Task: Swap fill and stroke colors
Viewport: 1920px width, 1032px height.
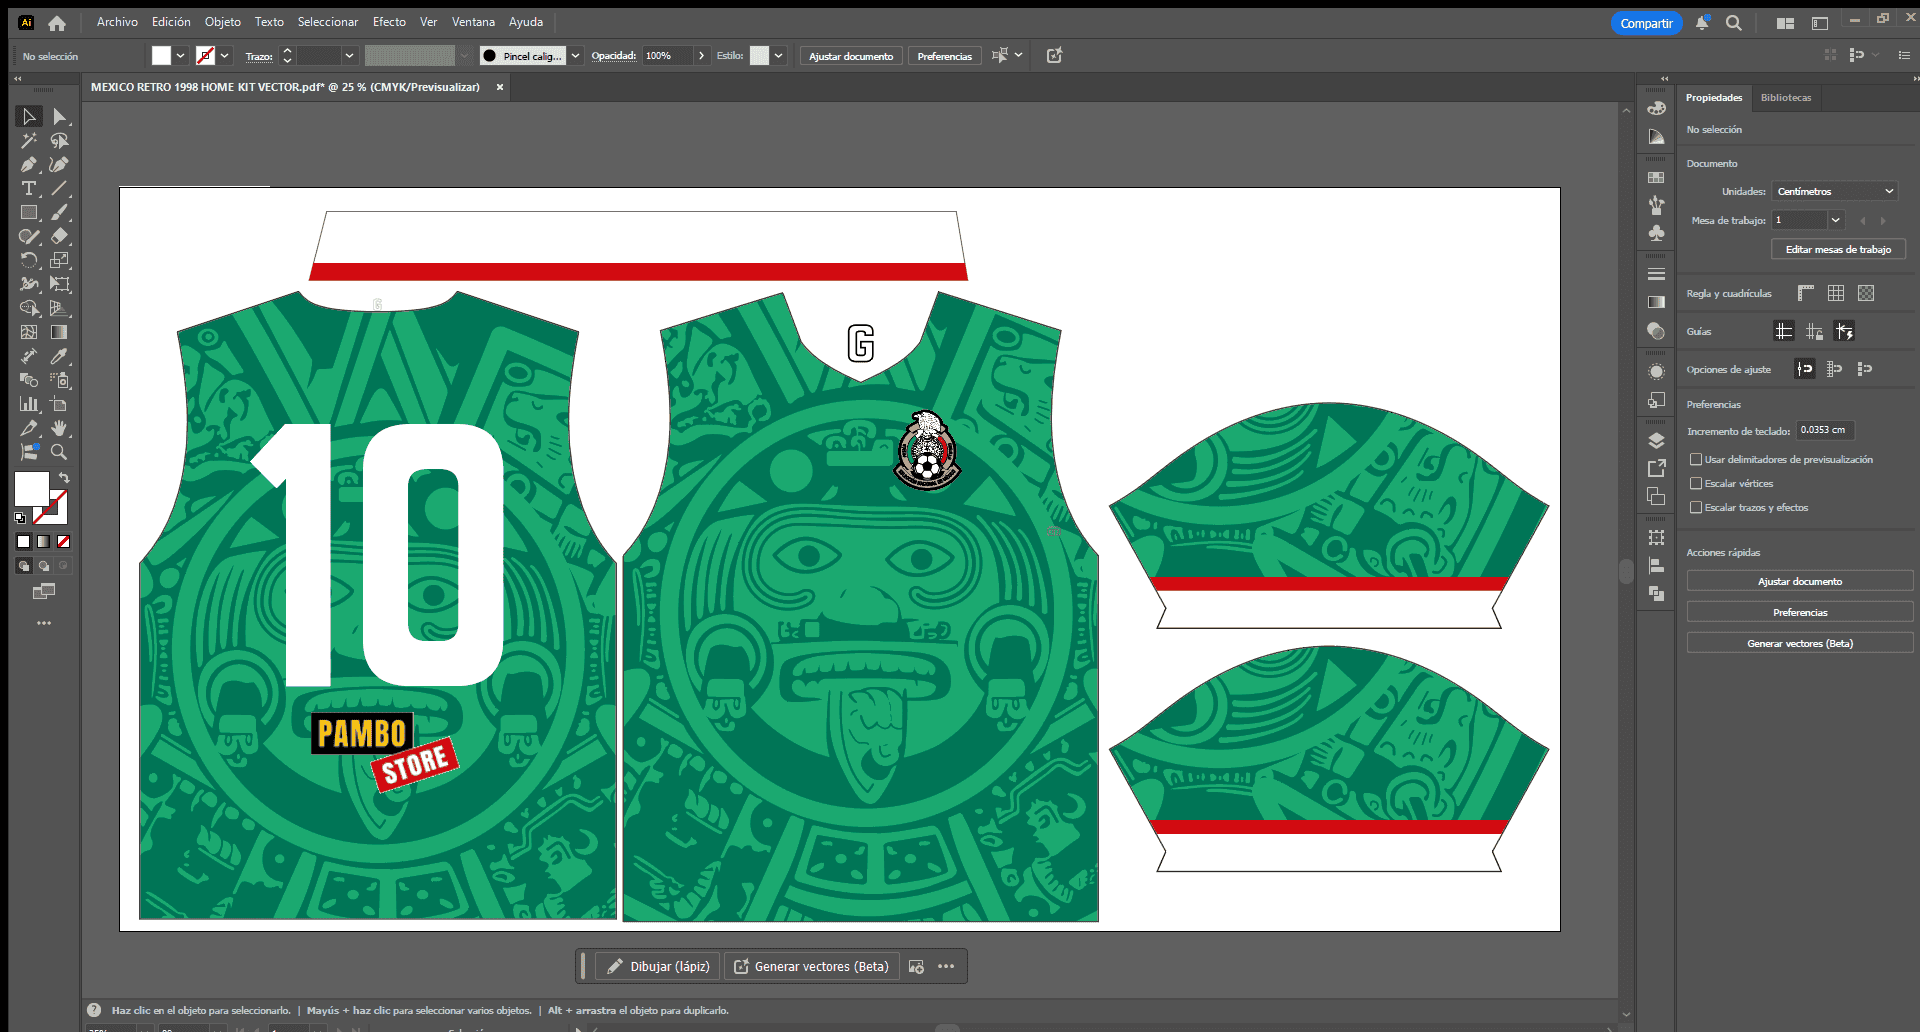Action: tap(64, 478)
